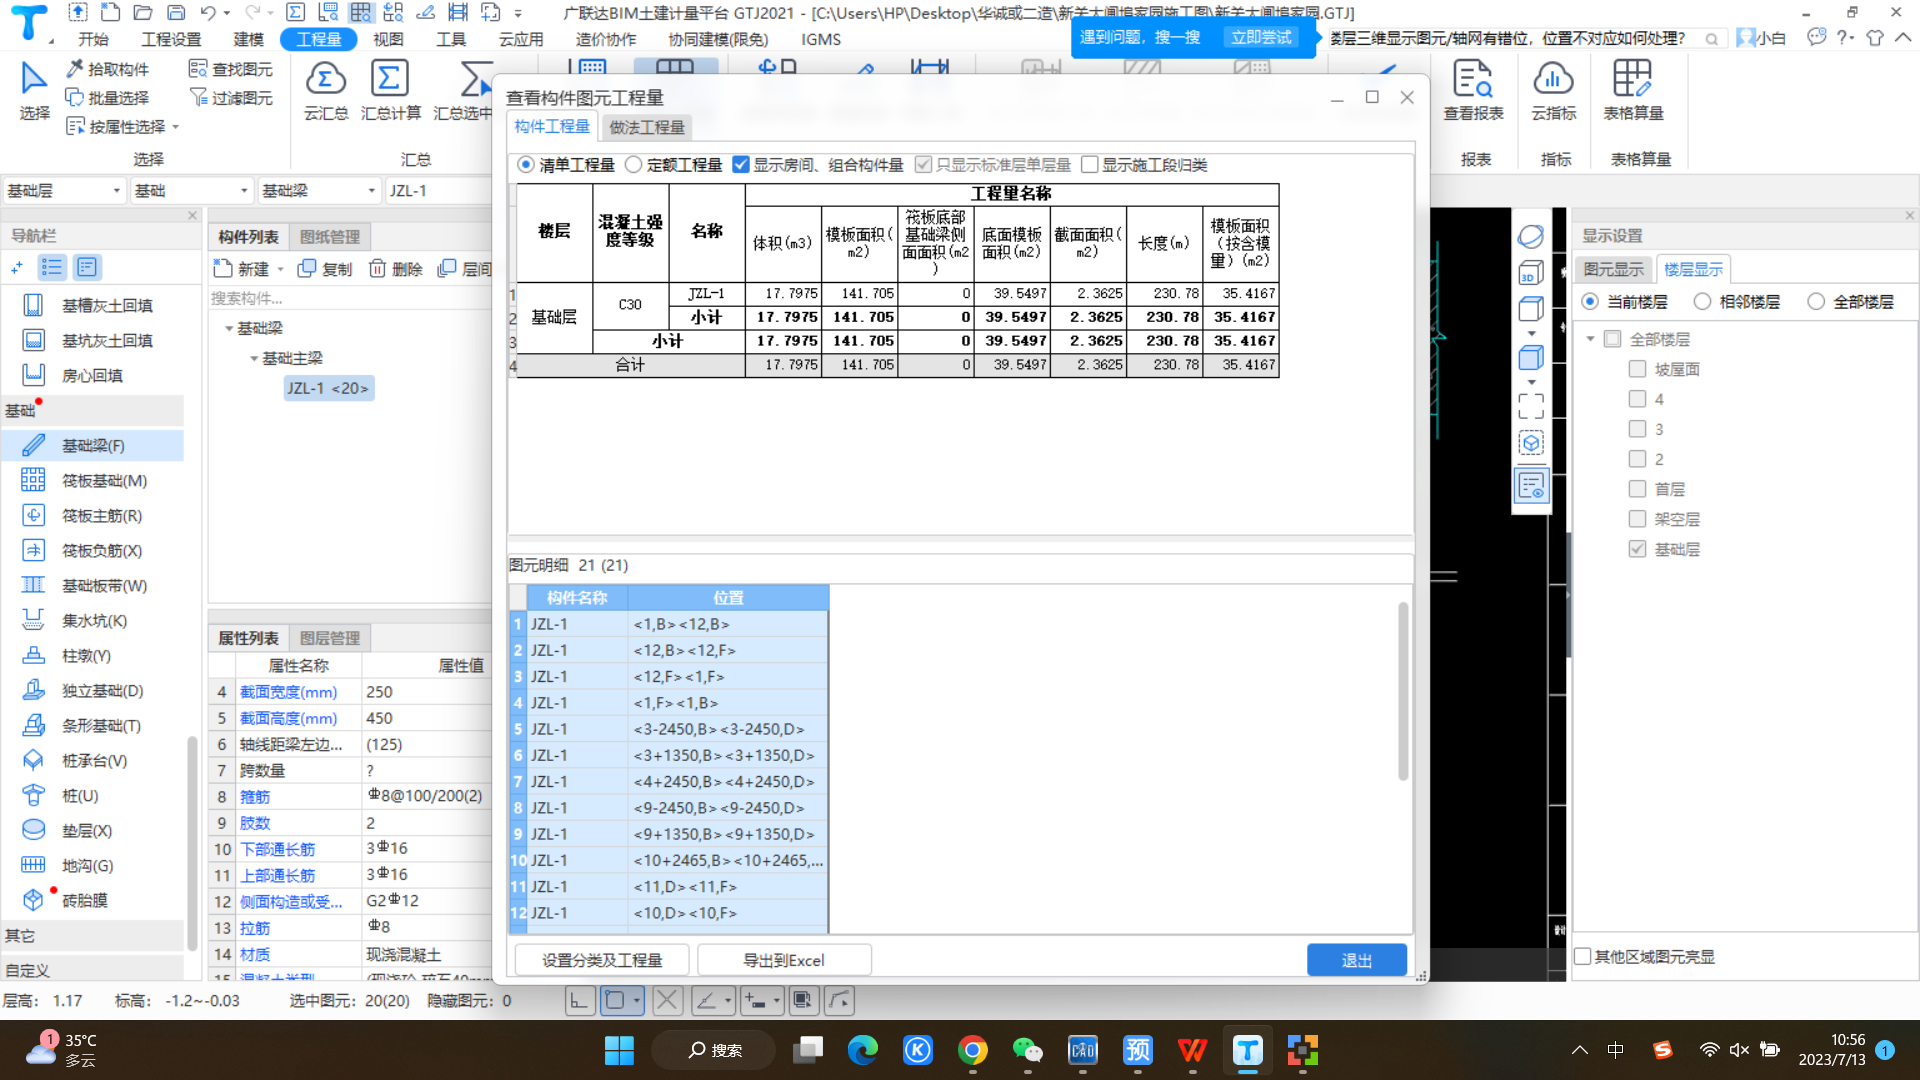Switch to 图纸管理 tab
Viewport: 1920px width, 1080px height.
point(329,237)
